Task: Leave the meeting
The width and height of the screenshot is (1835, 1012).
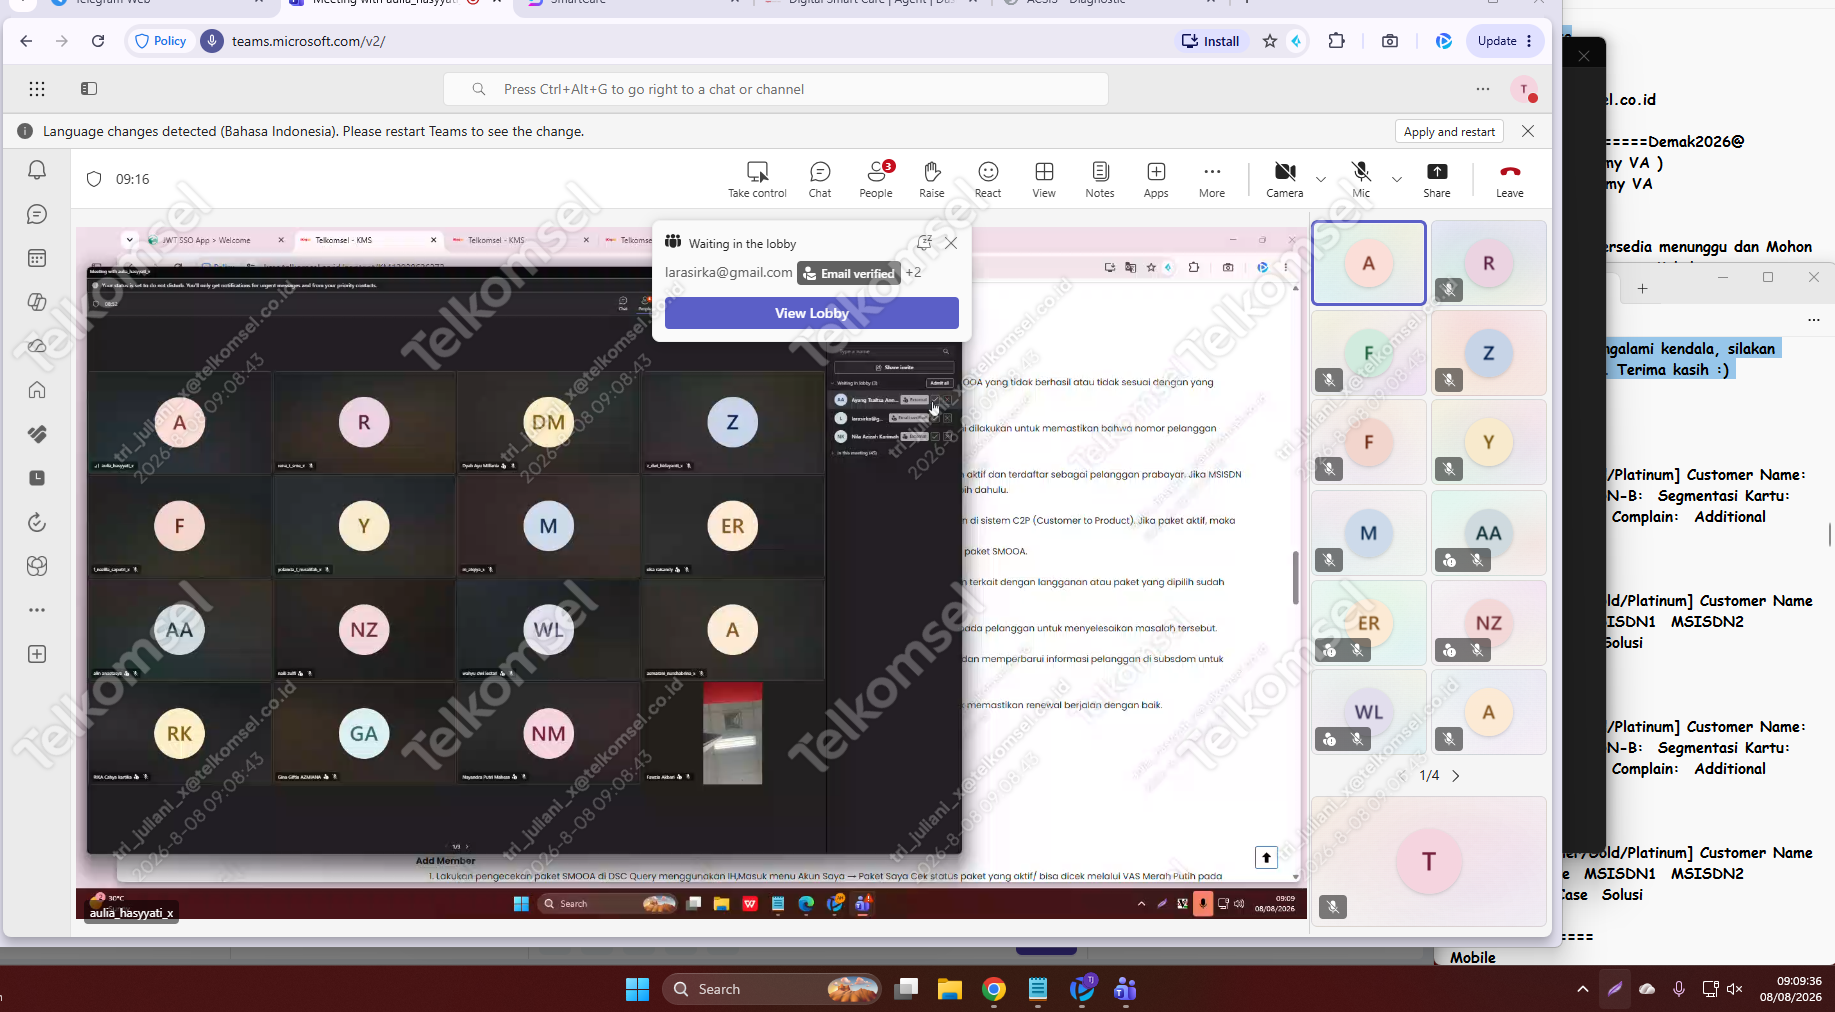Action: [x=1510, y=179]
